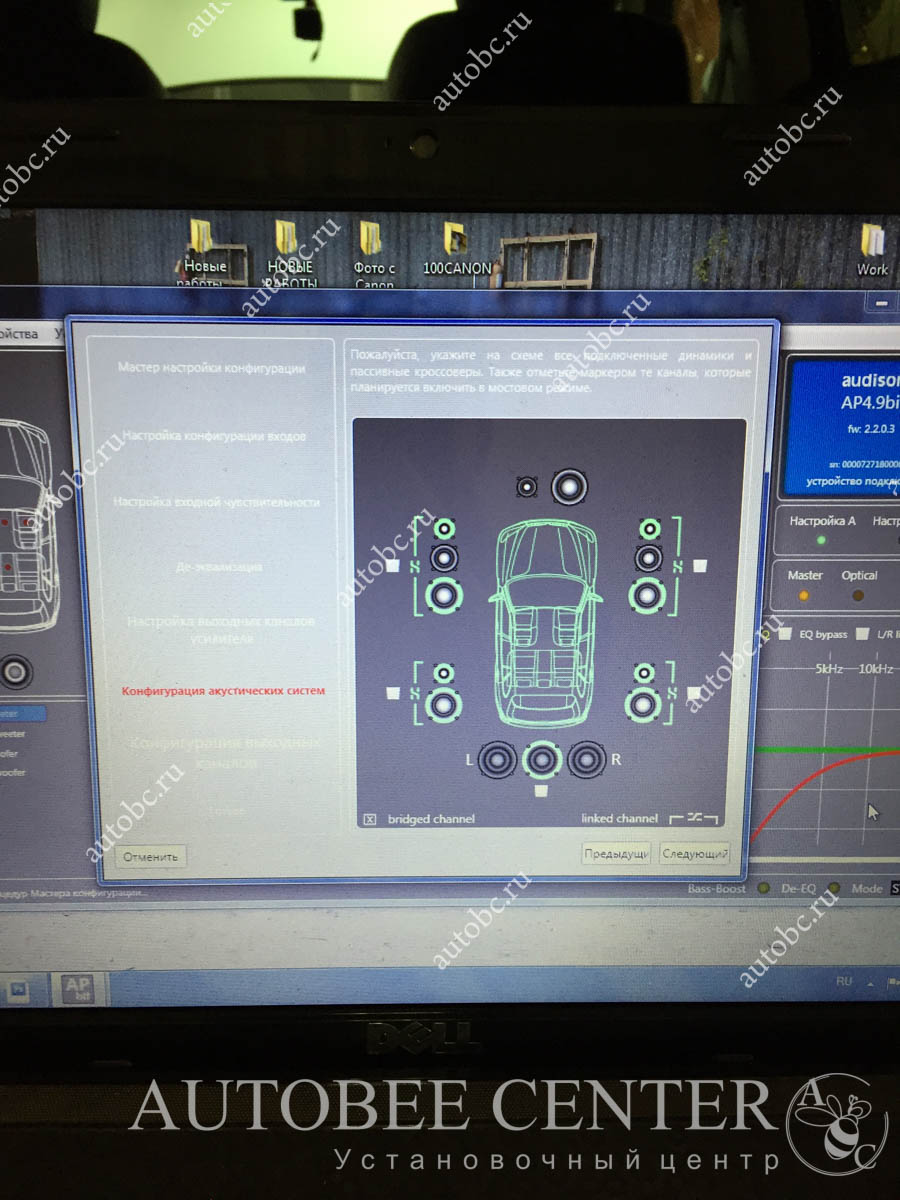Select the rear left woofer speaker
This screenshot has height=1200, width=900.
443,705
